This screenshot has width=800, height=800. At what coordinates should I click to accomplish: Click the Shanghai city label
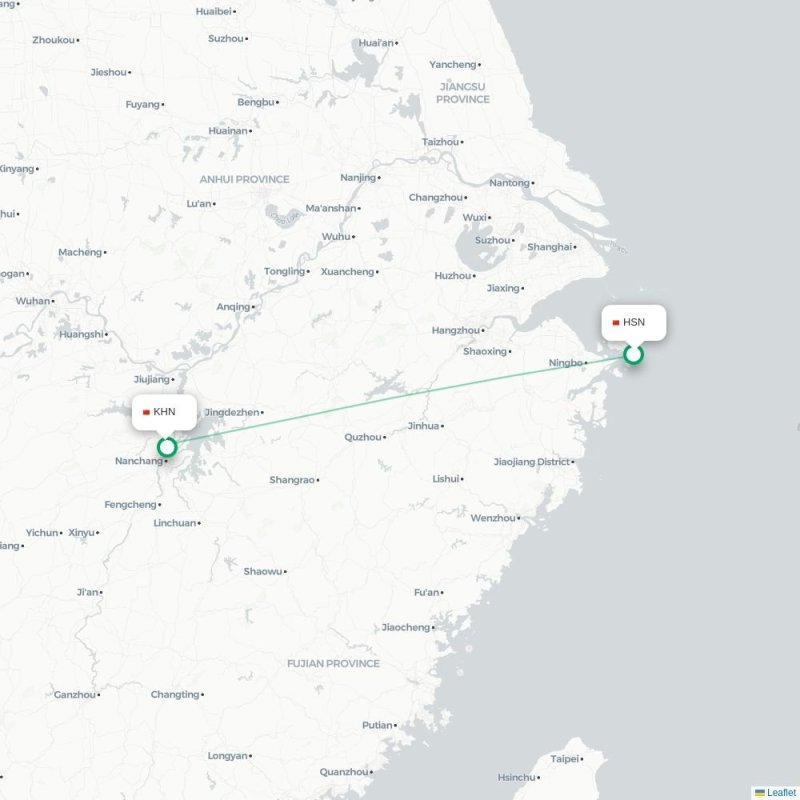[x=549, y=247]
